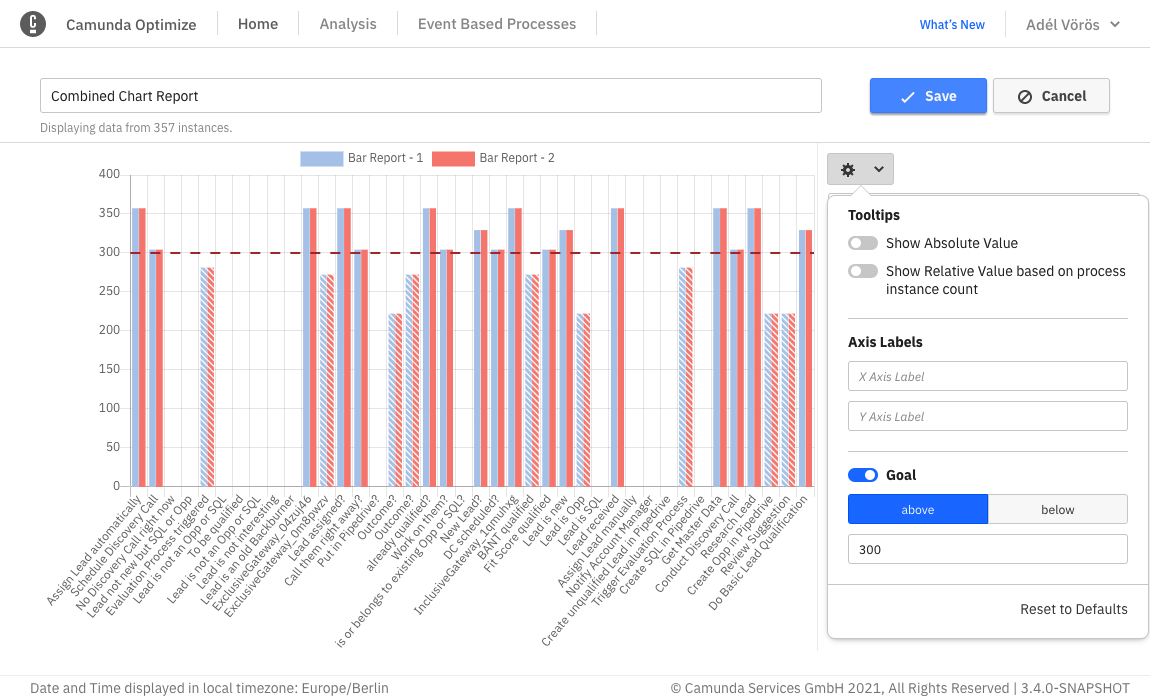Disable the Goal toggle

[862, 475]
